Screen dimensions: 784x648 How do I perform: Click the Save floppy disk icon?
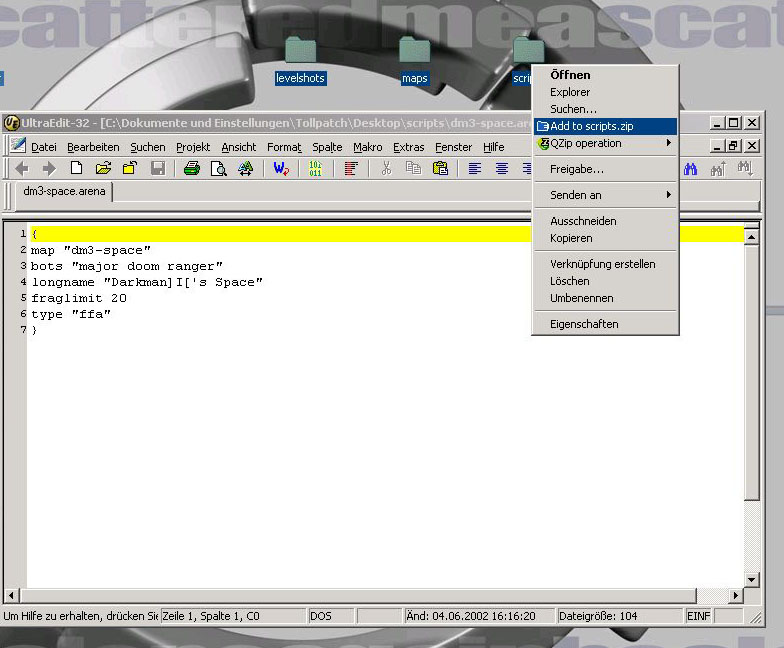158,168
